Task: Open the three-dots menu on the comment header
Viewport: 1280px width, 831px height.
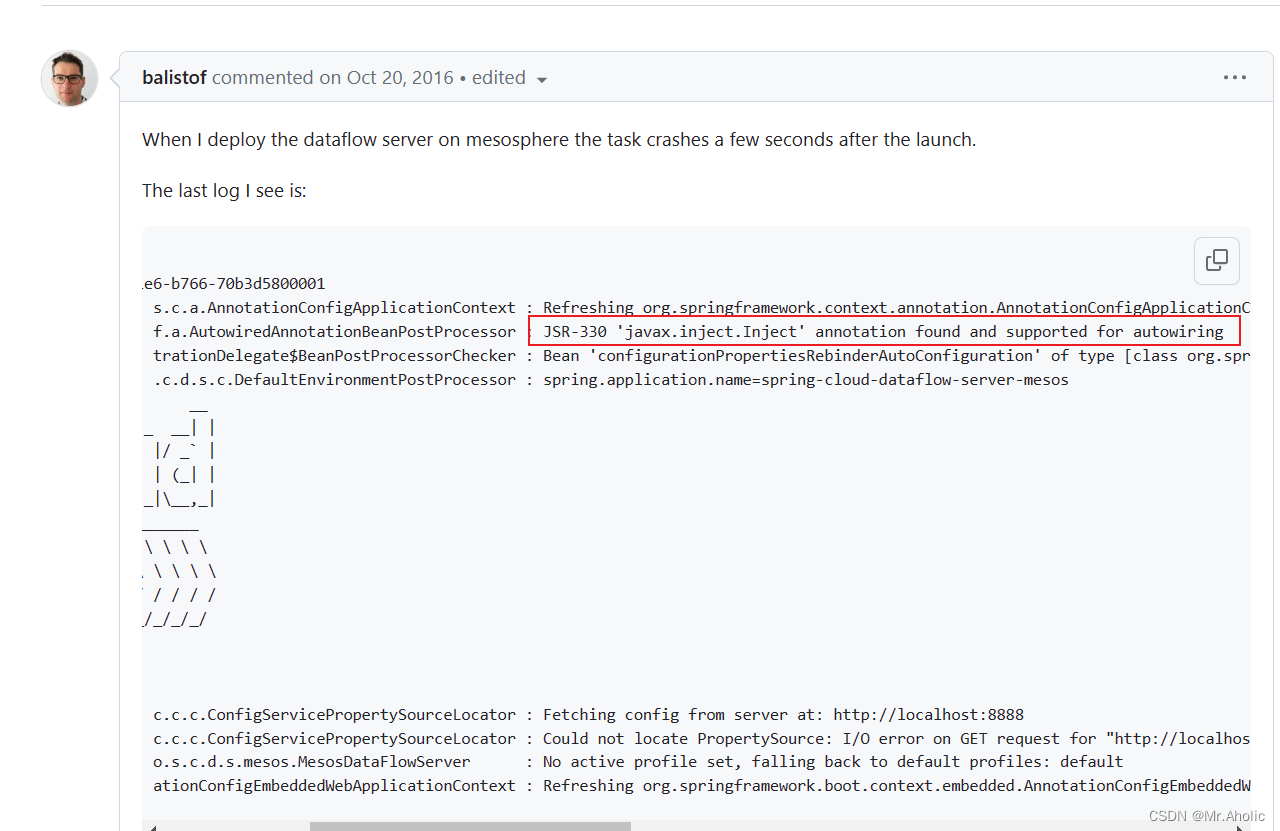Action: (1235, 77)
